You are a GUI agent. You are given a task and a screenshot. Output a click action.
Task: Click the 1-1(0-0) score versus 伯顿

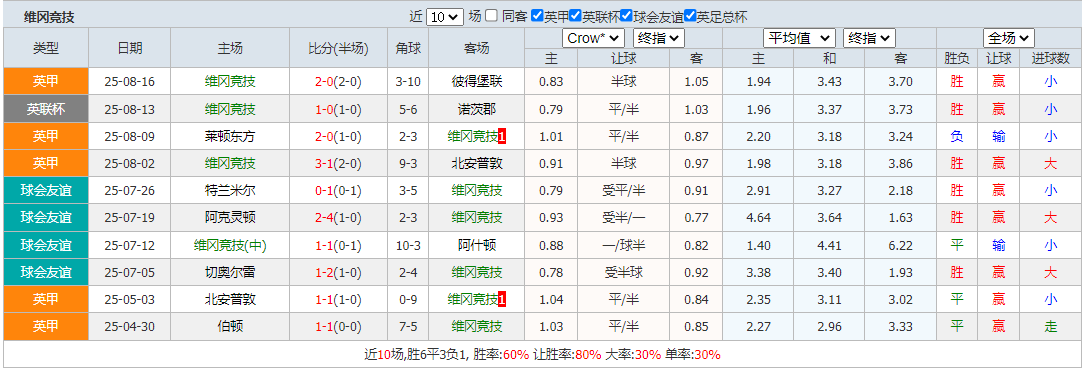[x=338, y=327]
